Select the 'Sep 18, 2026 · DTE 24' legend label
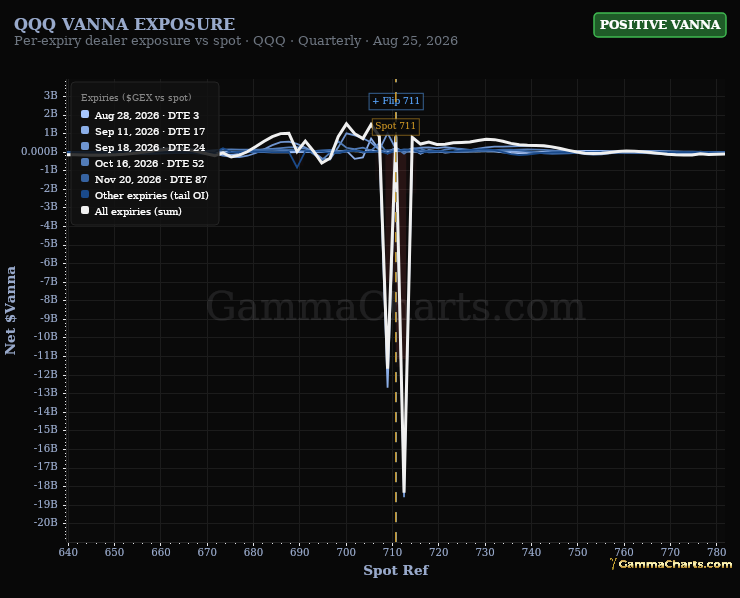This screenshot has width=740, height=598. (x=150, y=148)
